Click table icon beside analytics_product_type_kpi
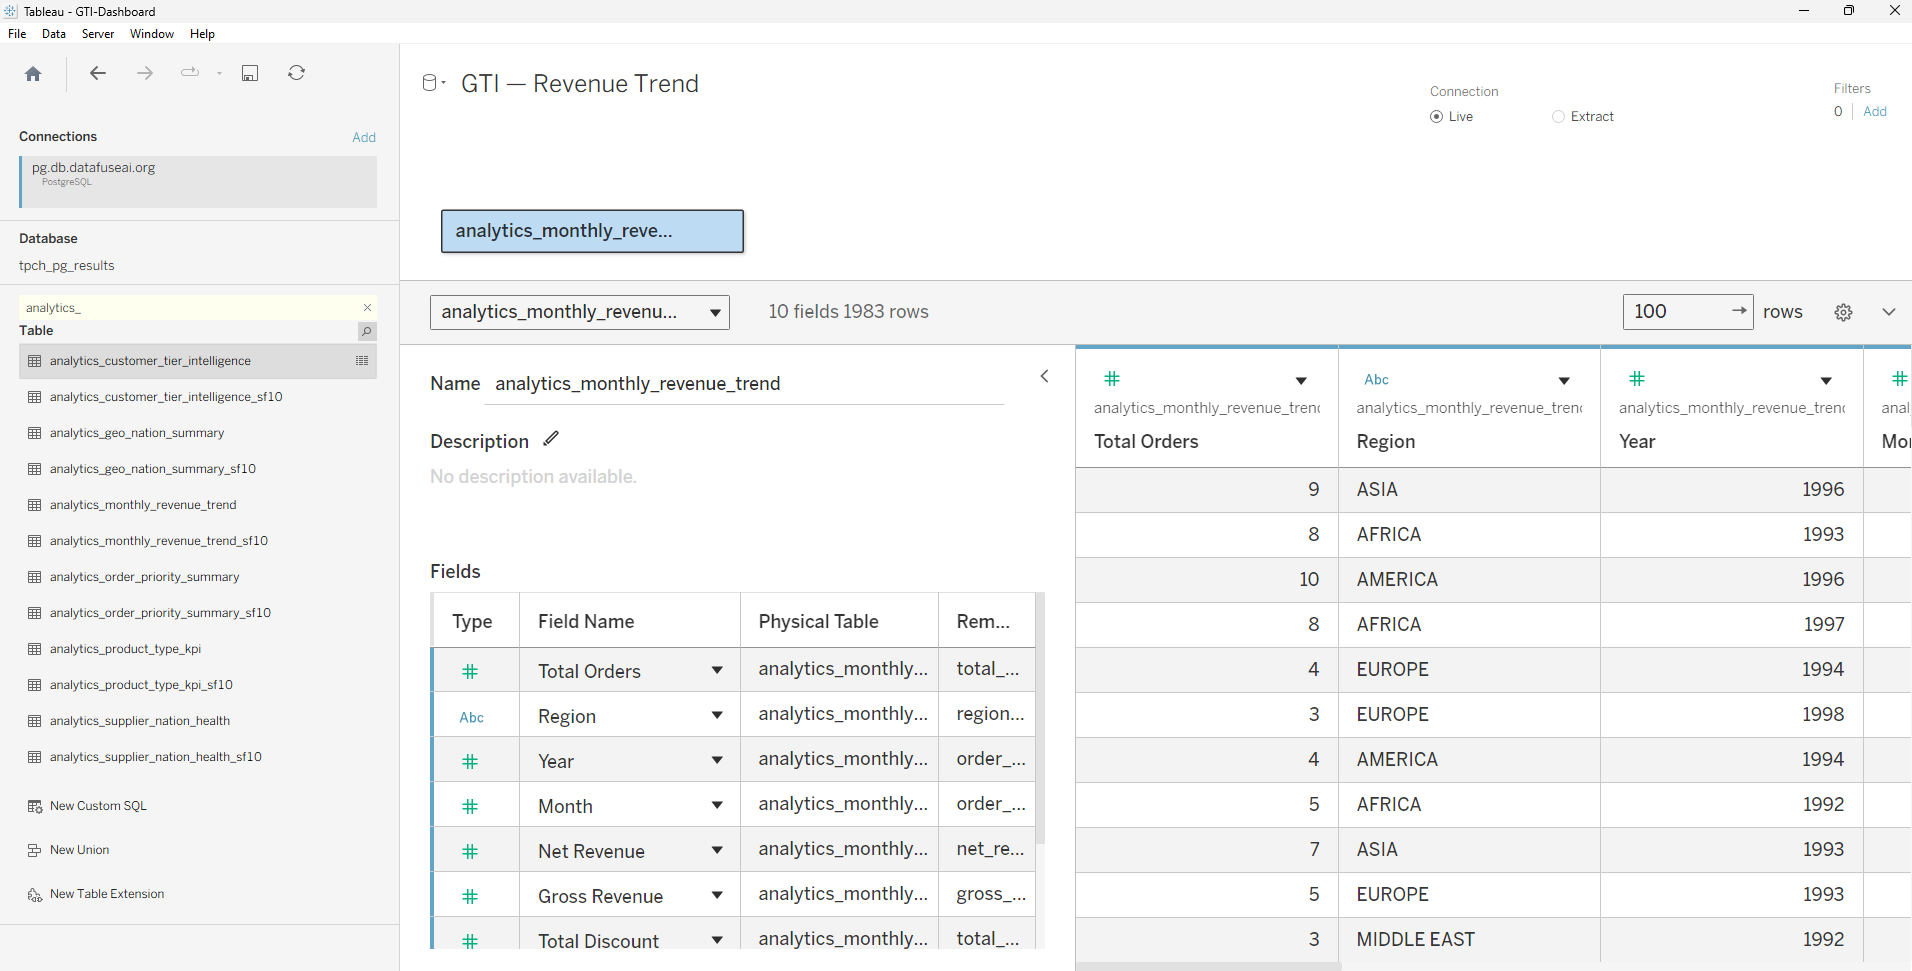The height and width of the screenshot is (971, 1912). click(x=35, y=649)
